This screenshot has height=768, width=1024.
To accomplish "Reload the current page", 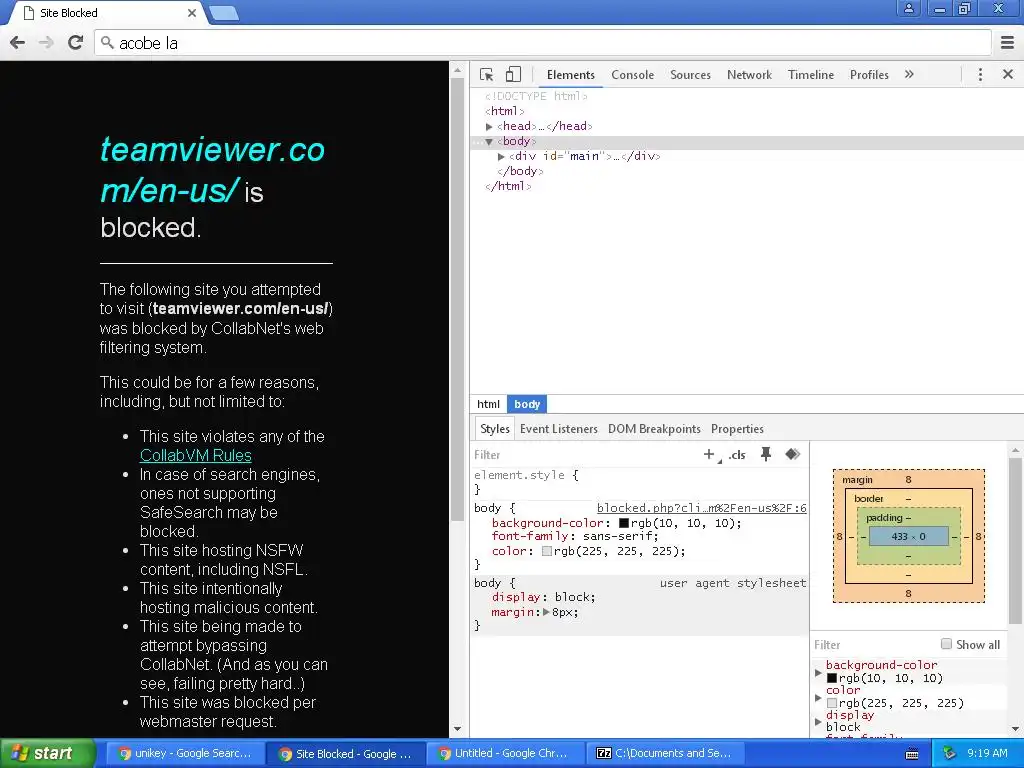I will 76,43.
